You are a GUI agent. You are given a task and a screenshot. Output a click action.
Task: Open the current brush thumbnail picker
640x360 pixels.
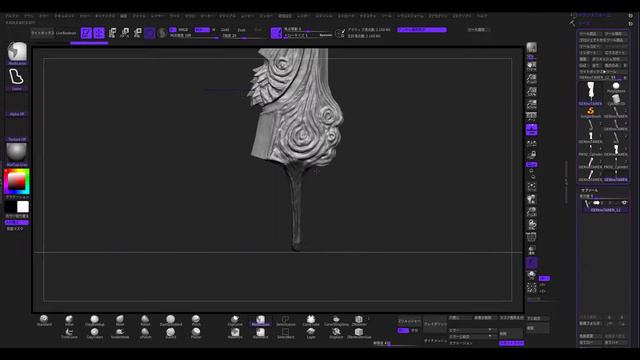pyautogui.click(x=17, y=53)
